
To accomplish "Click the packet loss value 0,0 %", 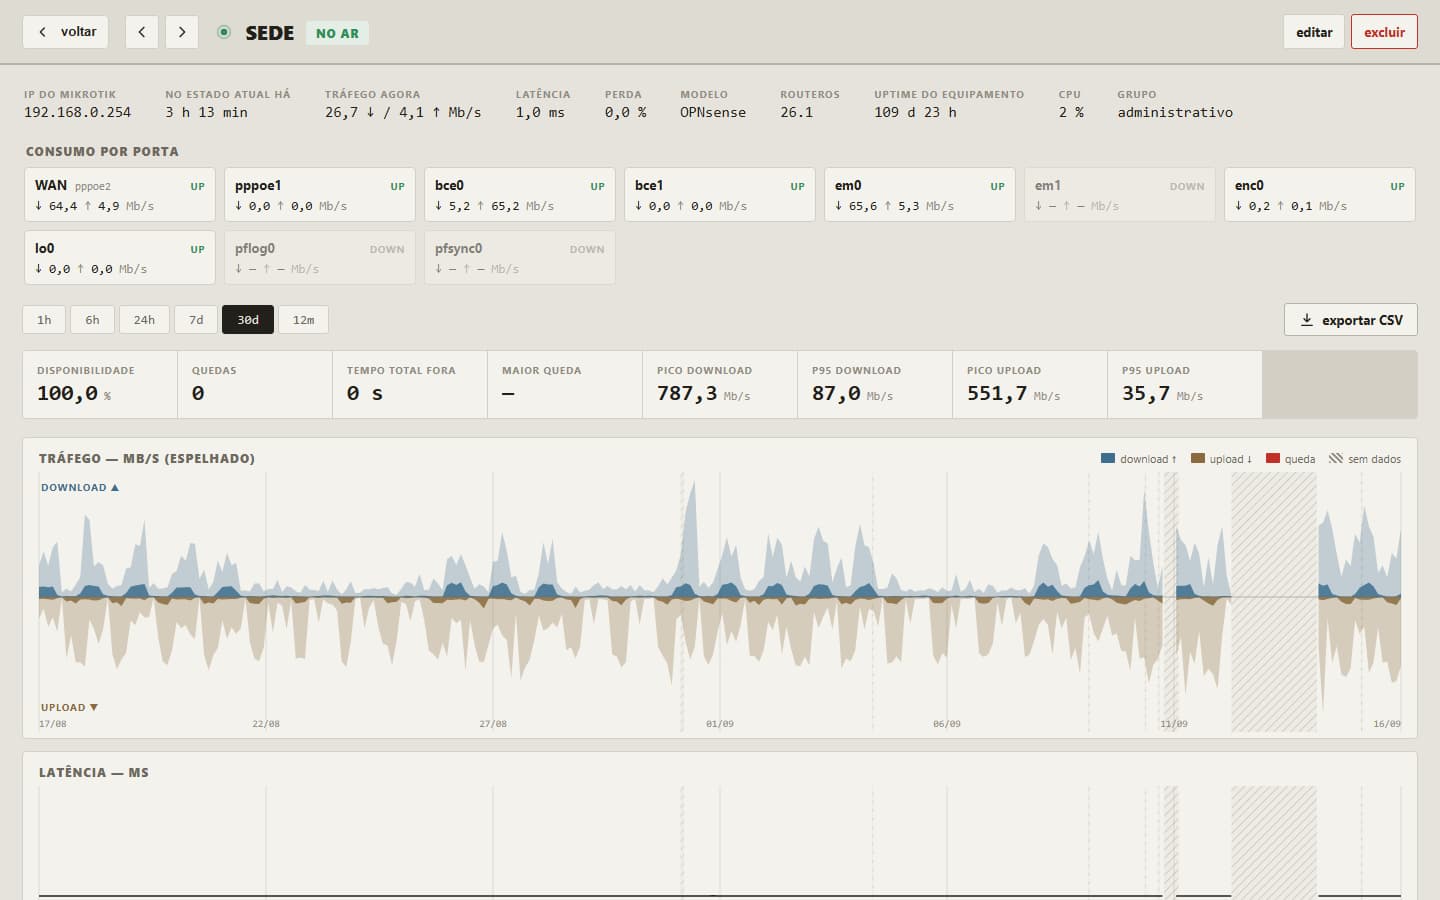I will coord(625,112).
